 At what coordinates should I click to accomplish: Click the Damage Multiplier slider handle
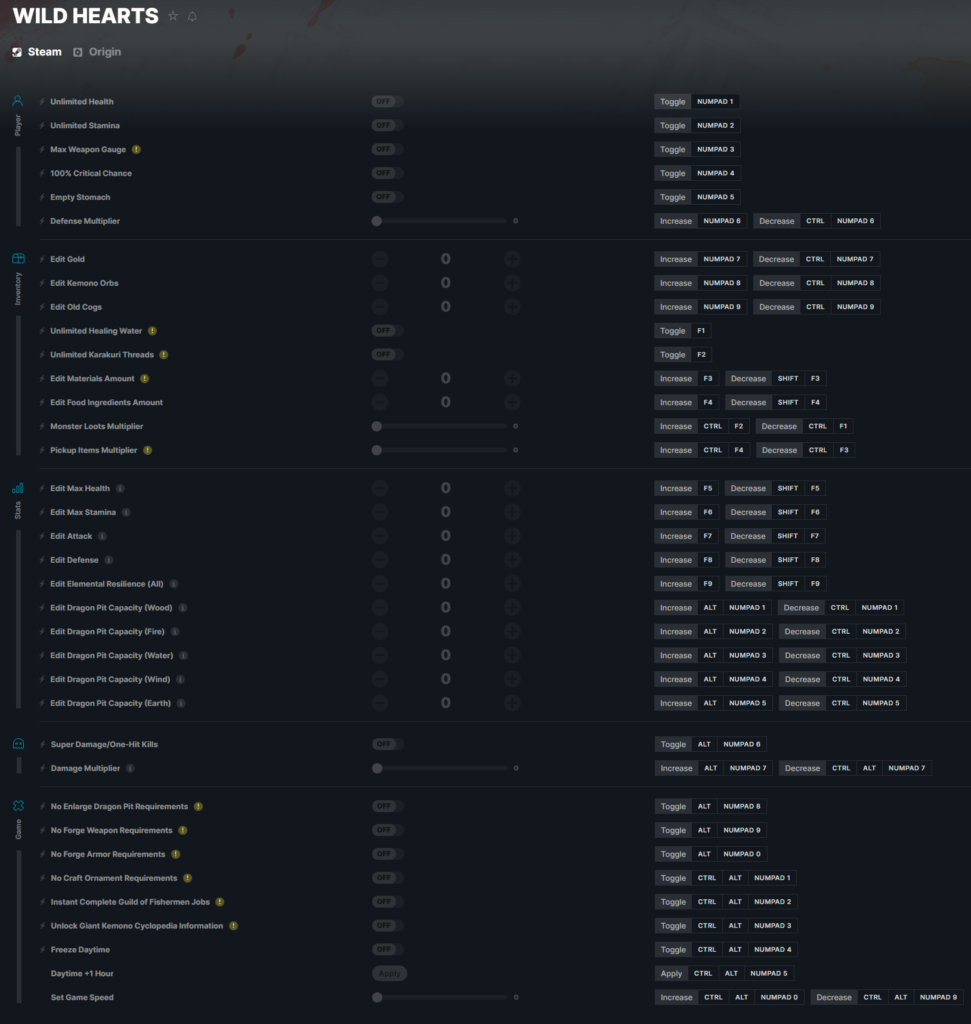point(377,769)
